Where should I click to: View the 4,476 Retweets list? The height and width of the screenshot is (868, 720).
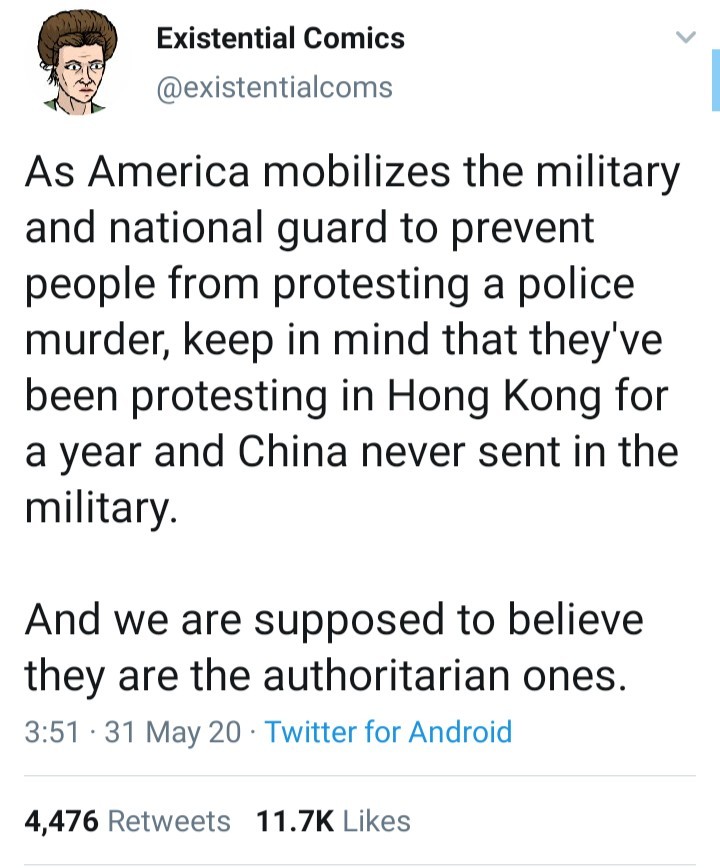pos(127,821)
